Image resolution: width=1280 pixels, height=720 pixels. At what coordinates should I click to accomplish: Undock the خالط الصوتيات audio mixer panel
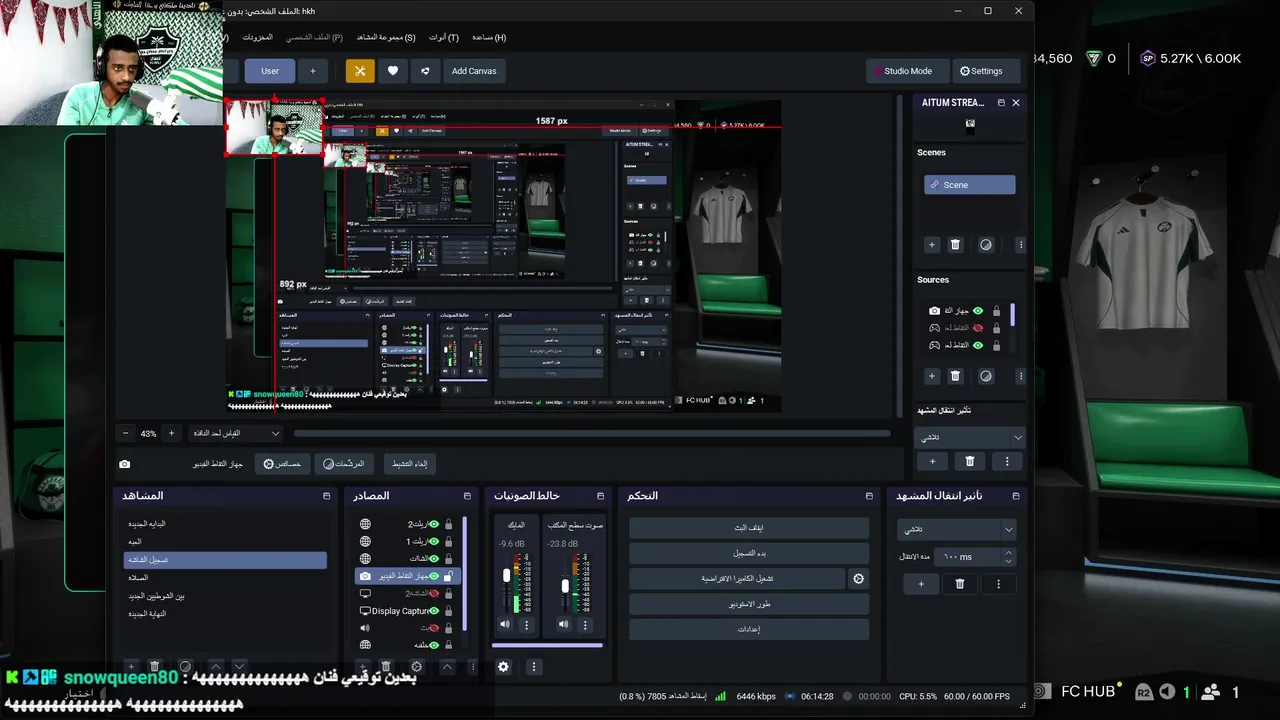click(x=600, y=496)
